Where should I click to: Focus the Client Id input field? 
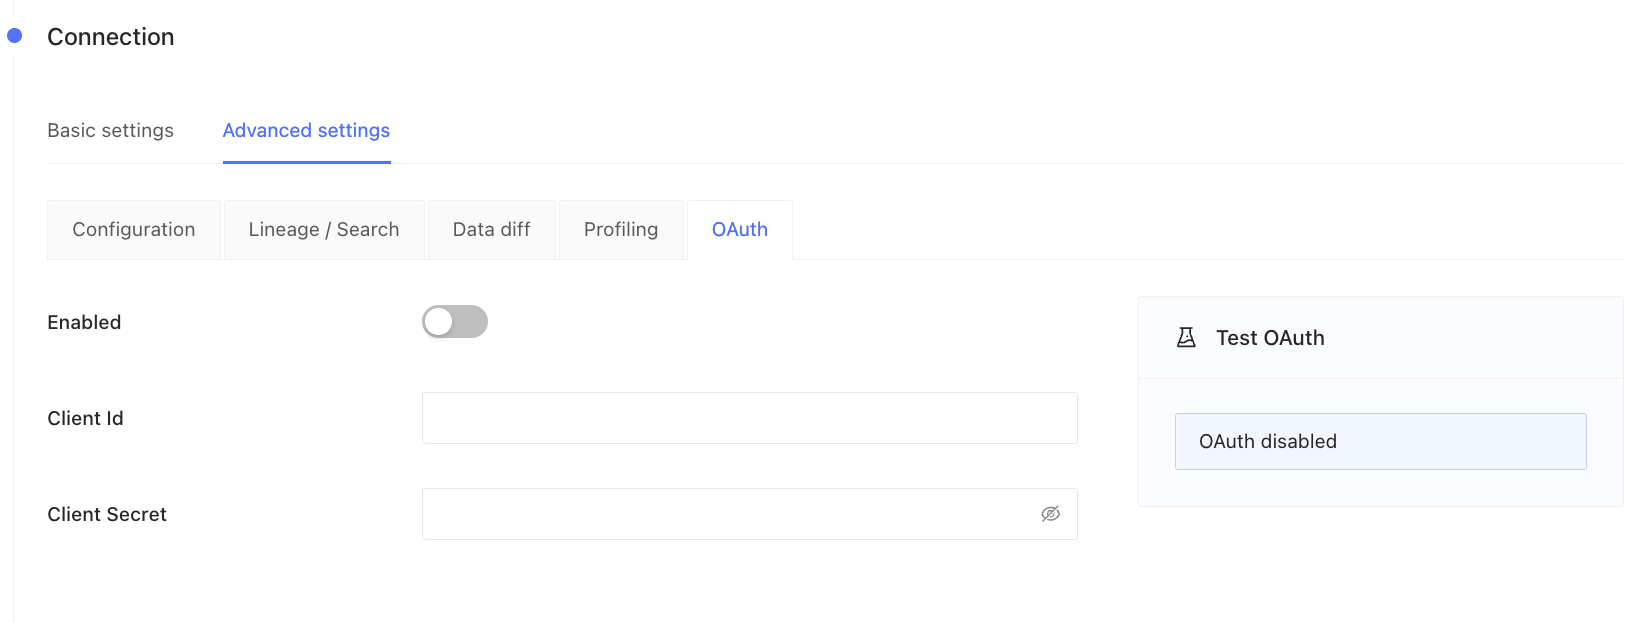(750, 418)
